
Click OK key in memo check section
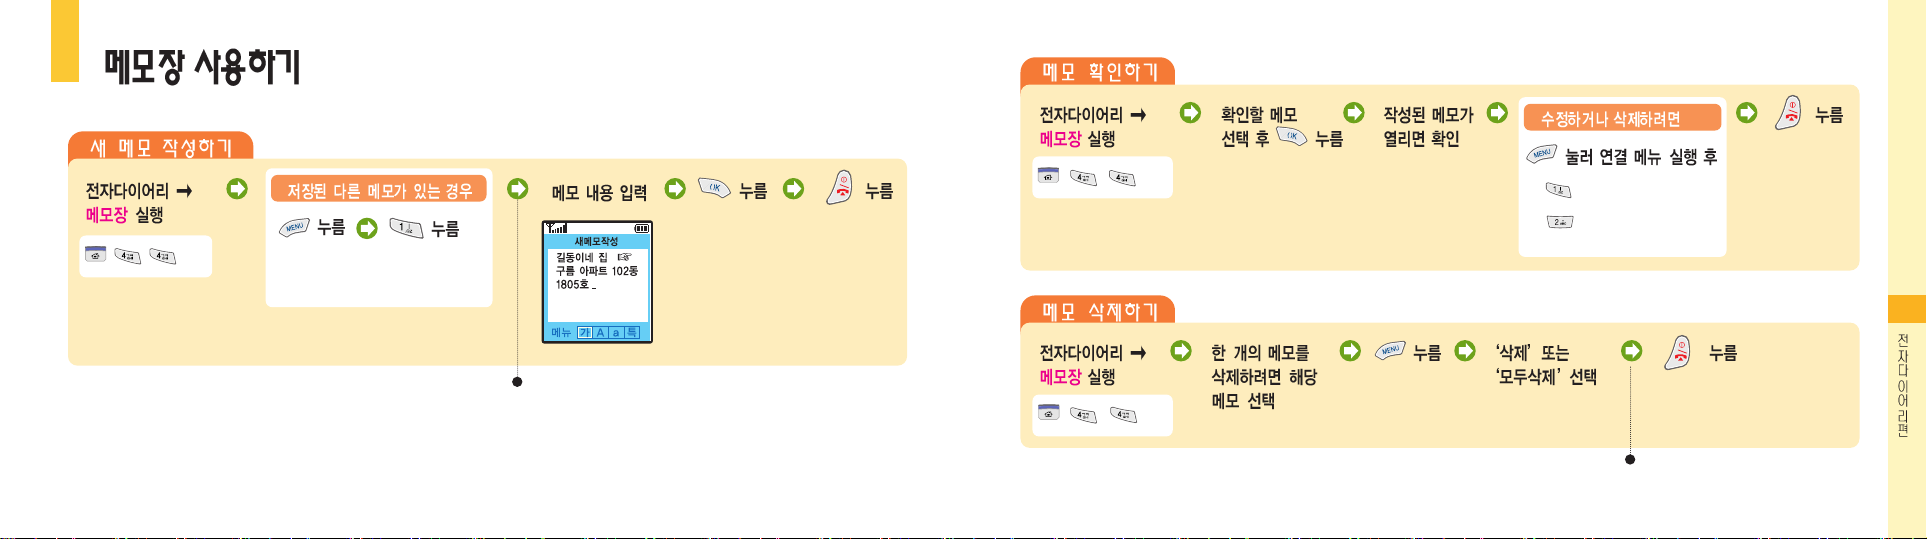(x=1292, y=137)
